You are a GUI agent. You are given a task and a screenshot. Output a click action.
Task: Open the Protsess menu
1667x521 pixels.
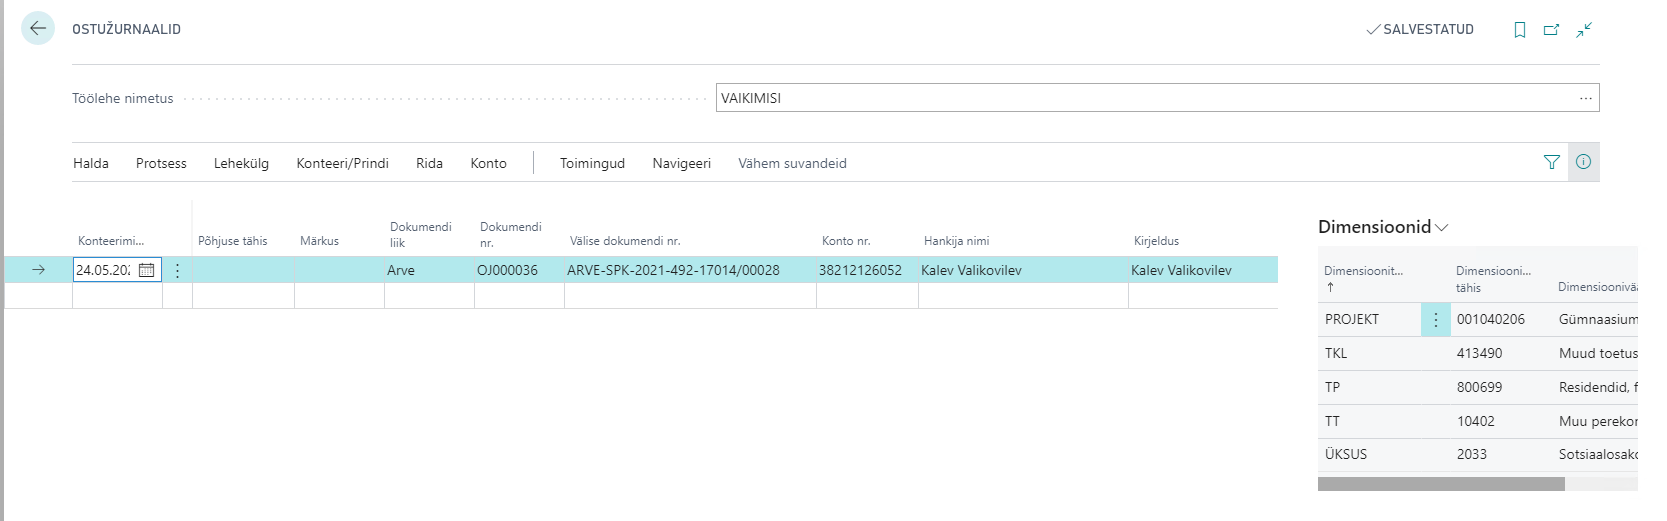(161, 163)
